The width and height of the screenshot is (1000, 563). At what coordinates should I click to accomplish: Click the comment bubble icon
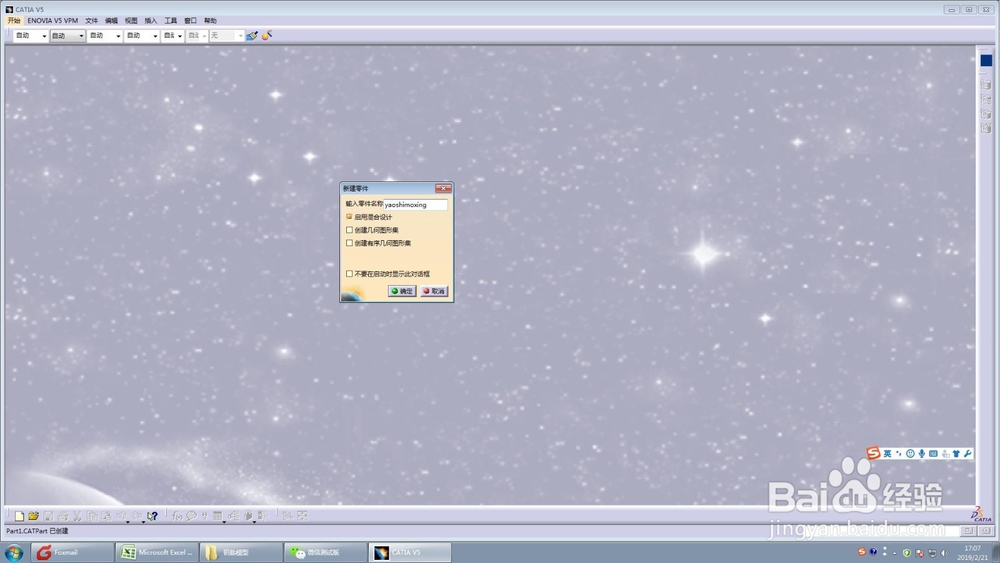point(191,516)
